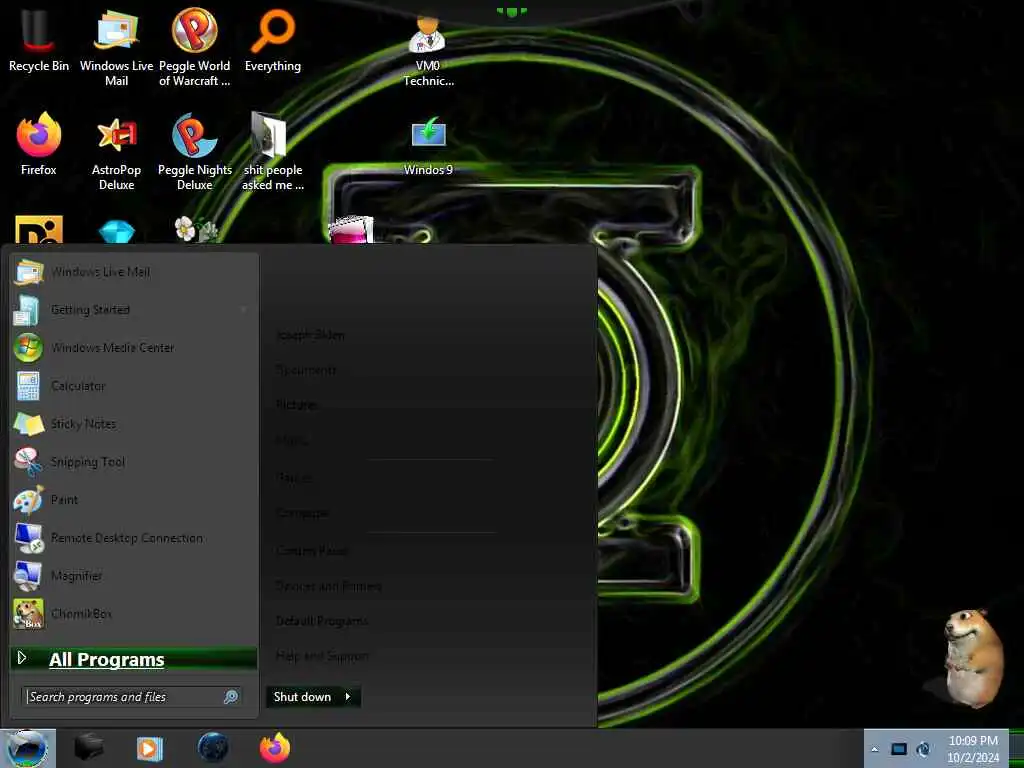Click the Shut down button

click(x=302, y=697)
